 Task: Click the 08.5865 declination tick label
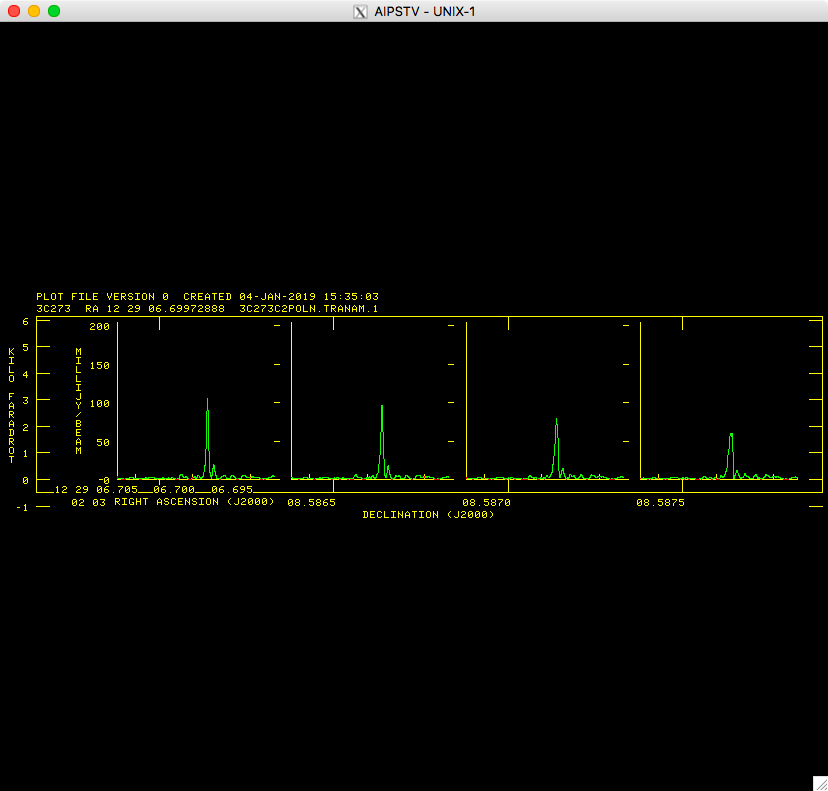pos(311,502)
